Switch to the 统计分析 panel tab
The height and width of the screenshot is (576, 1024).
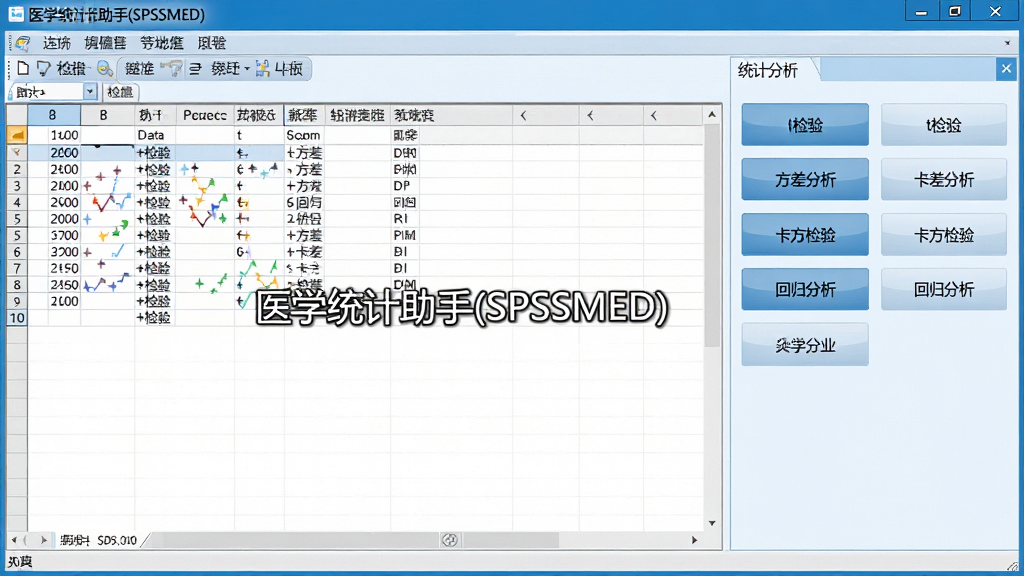pos(768,71)
